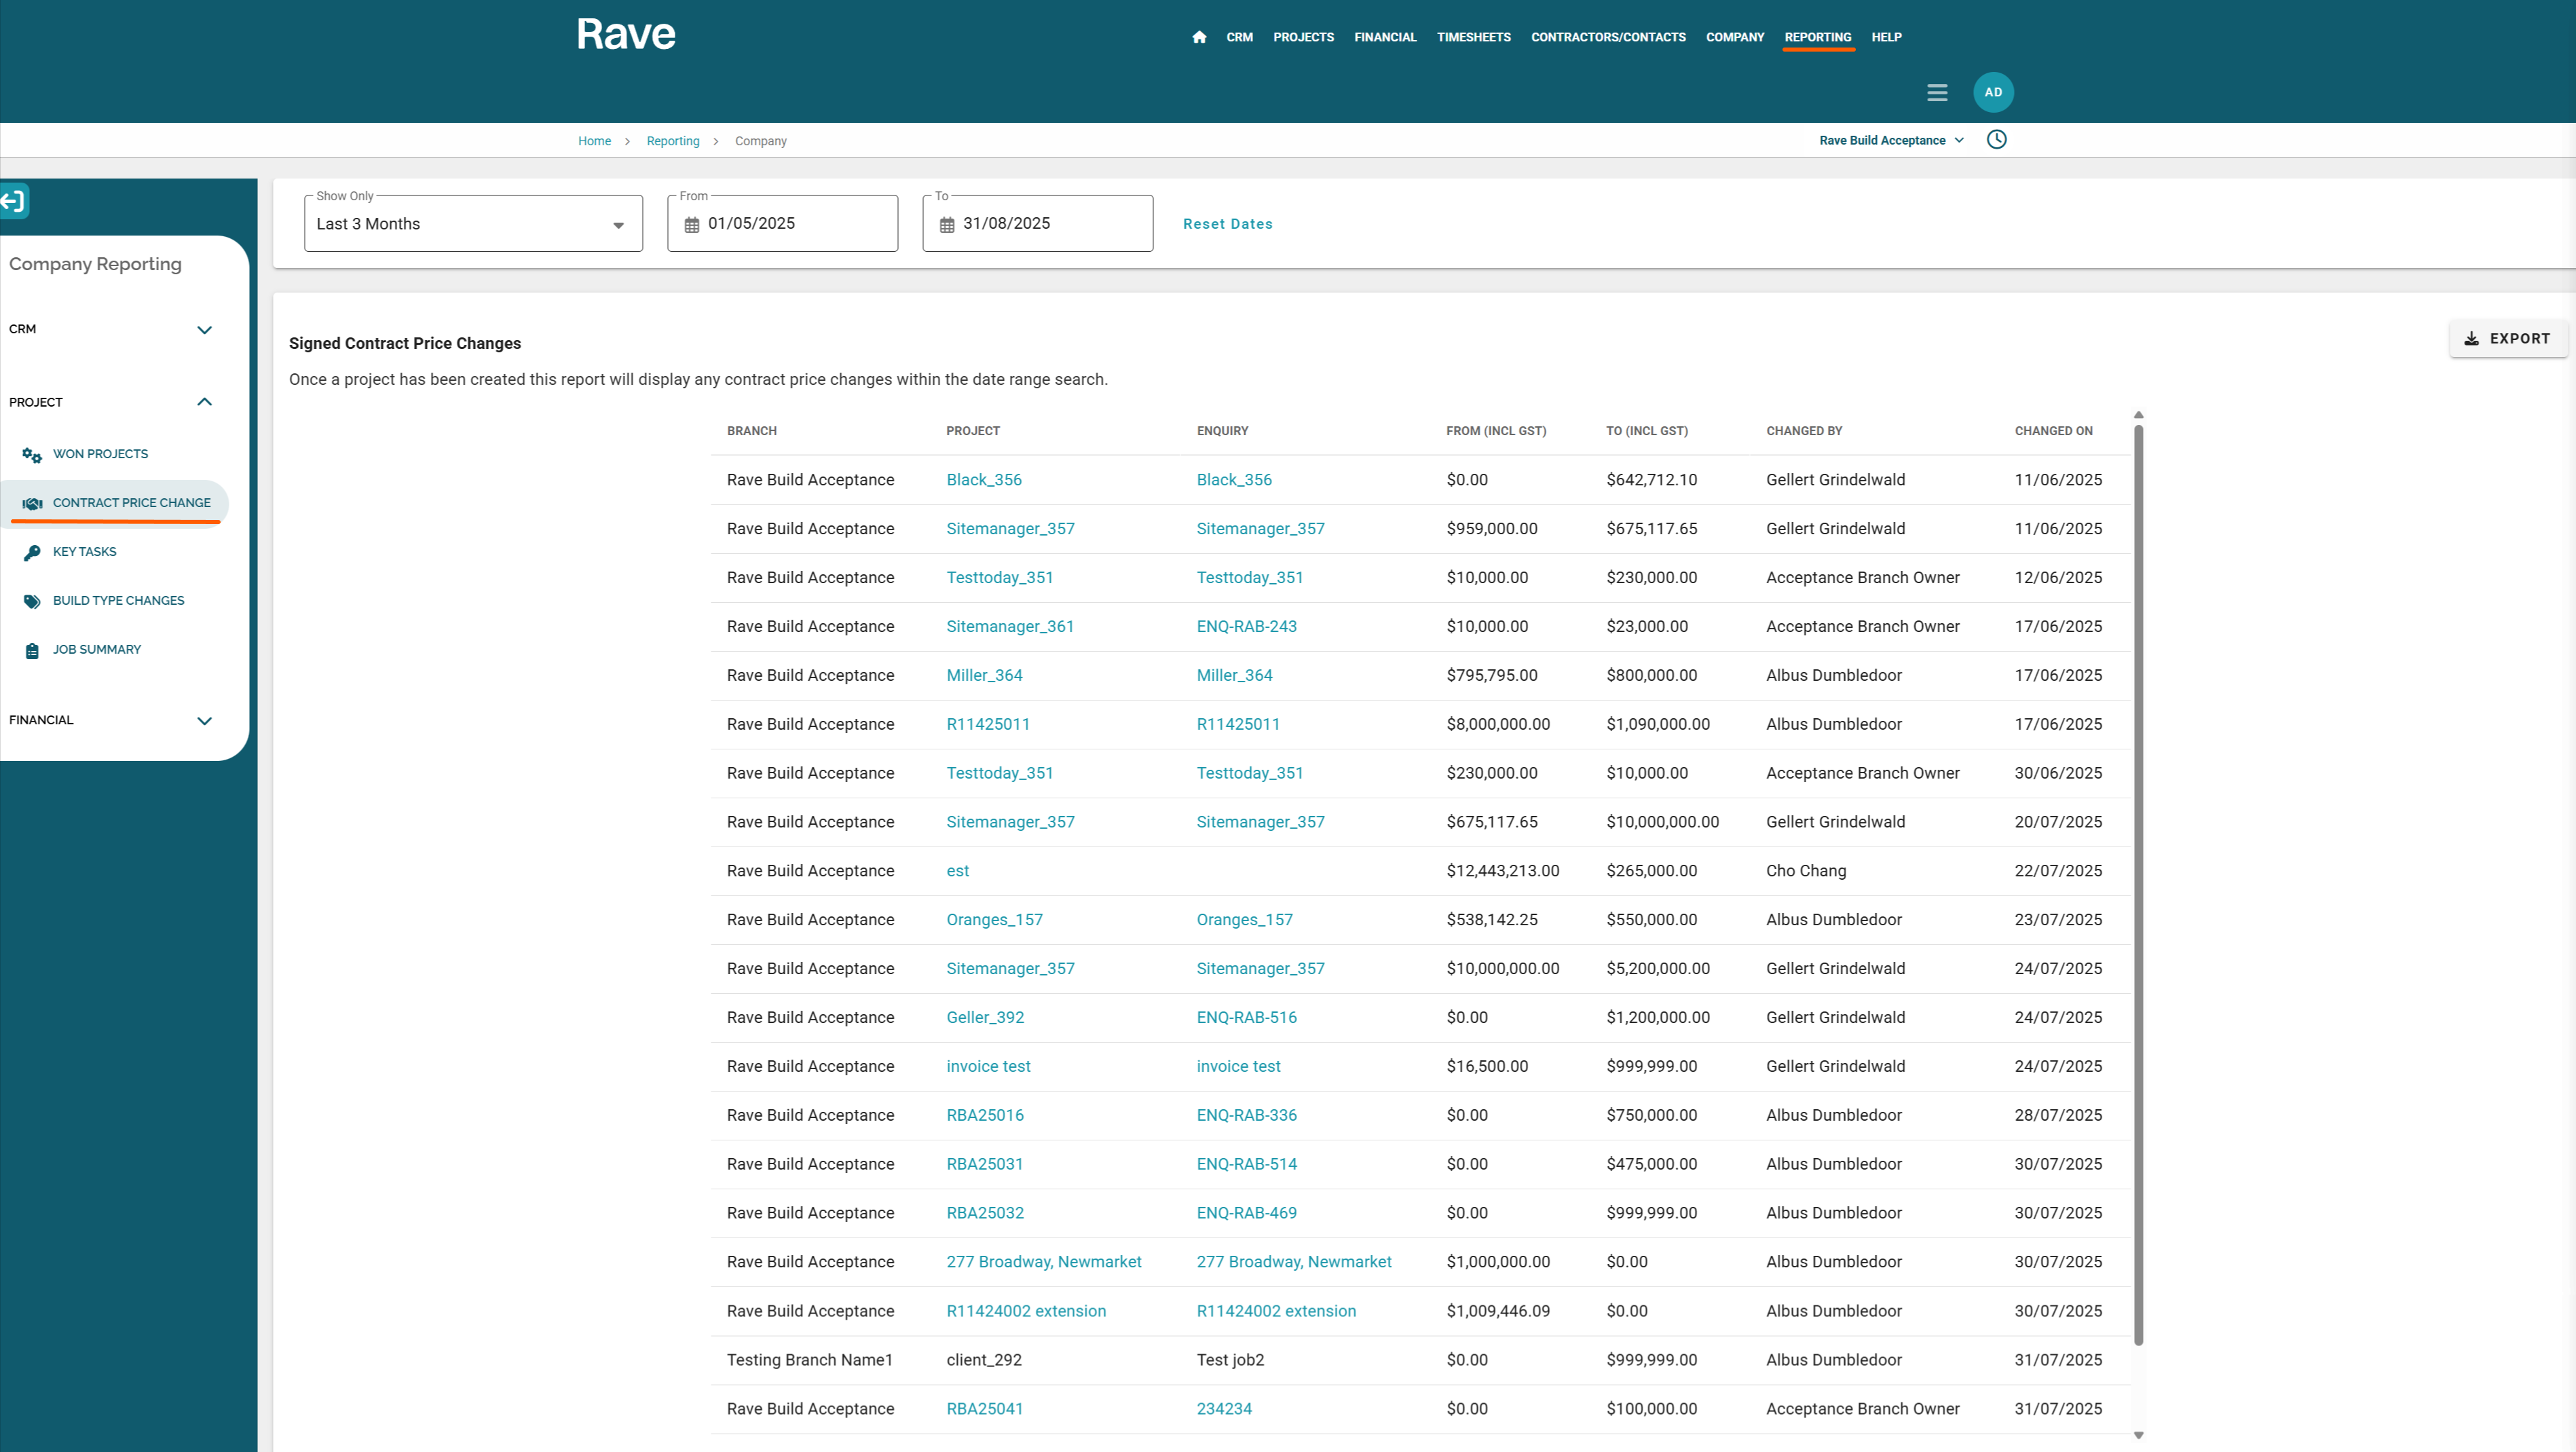2576x1452 pixels.
Task: Collapse the sidebar with the exit arrow icon
Action: pos(13,201)
